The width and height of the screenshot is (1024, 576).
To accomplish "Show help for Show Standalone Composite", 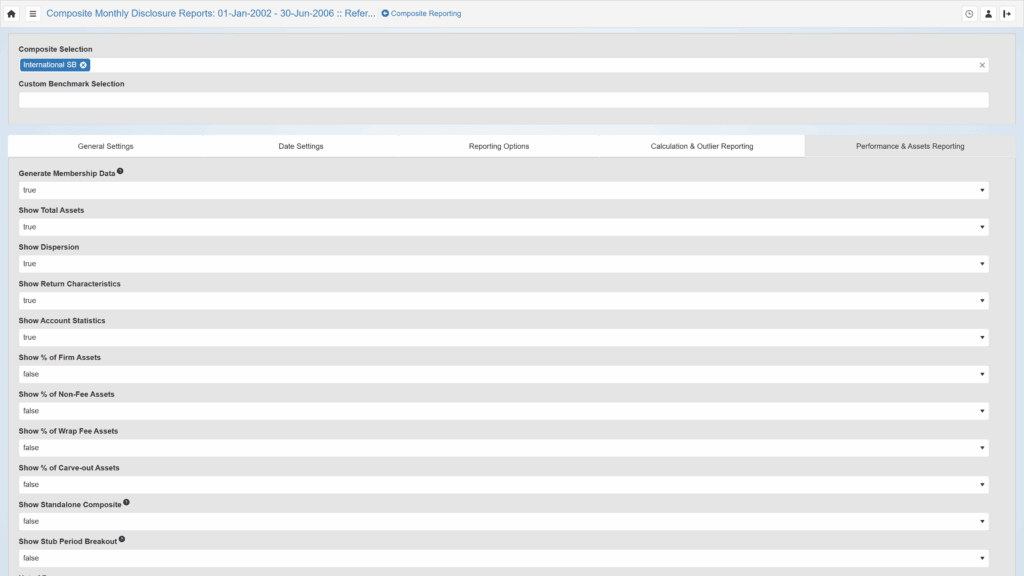I will [x=127, y=503].
